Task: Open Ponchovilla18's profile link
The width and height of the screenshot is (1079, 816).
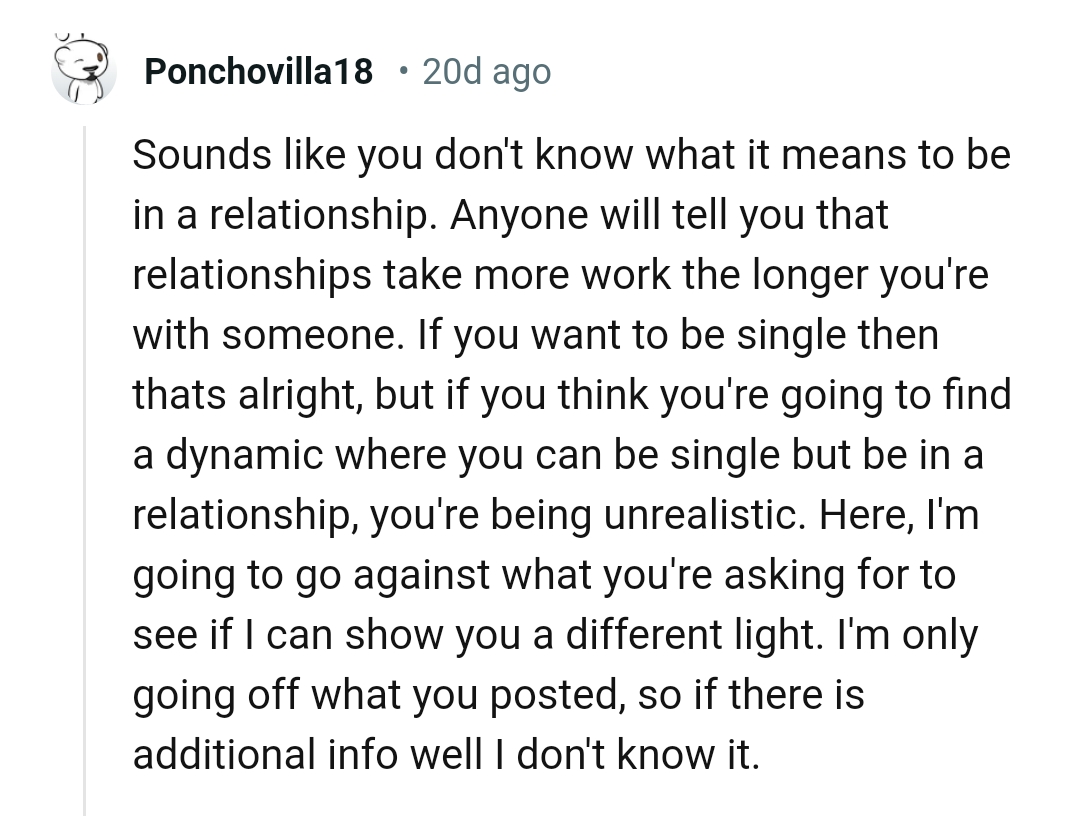Action: pos(258,71)
